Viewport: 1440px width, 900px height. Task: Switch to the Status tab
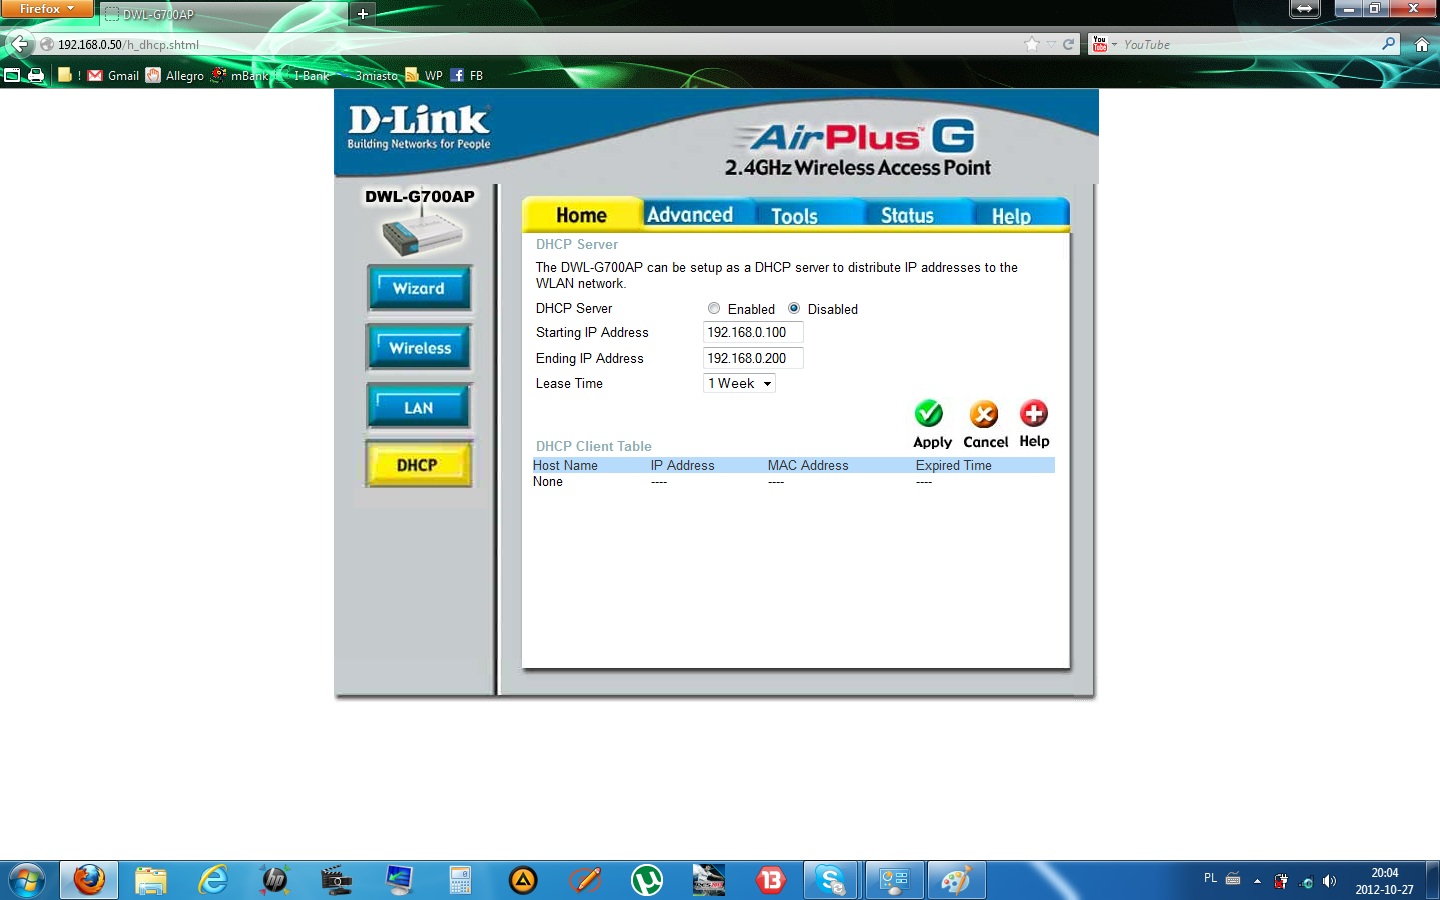(907, 215)
